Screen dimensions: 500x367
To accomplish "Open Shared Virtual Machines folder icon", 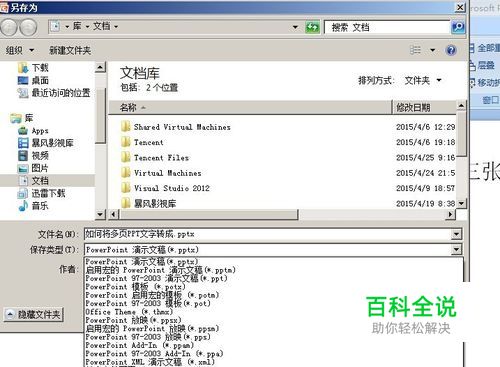I will pos(126,127).
